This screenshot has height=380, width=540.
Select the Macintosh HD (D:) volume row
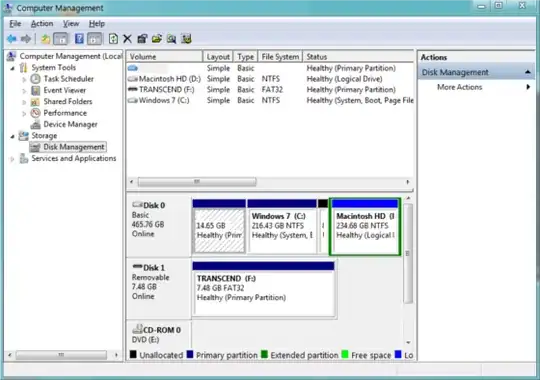coord(270,79)
